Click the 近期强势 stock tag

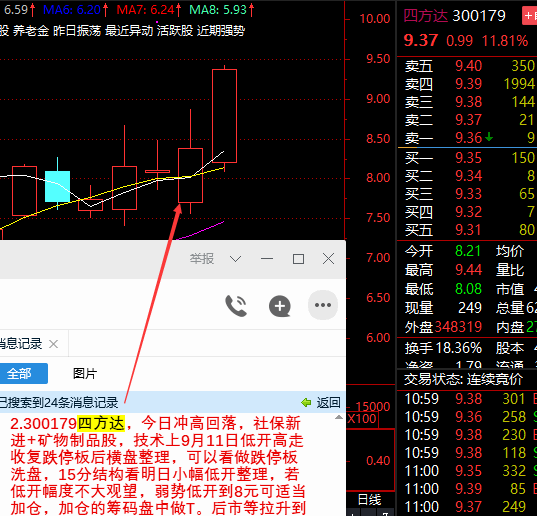click(x=221, y=31)
